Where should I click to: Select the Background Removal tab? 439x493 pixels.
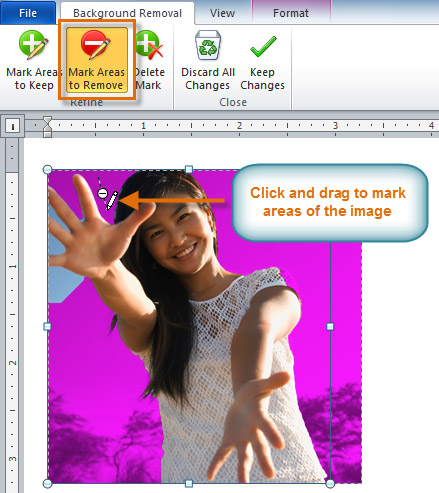click(127, 13)
